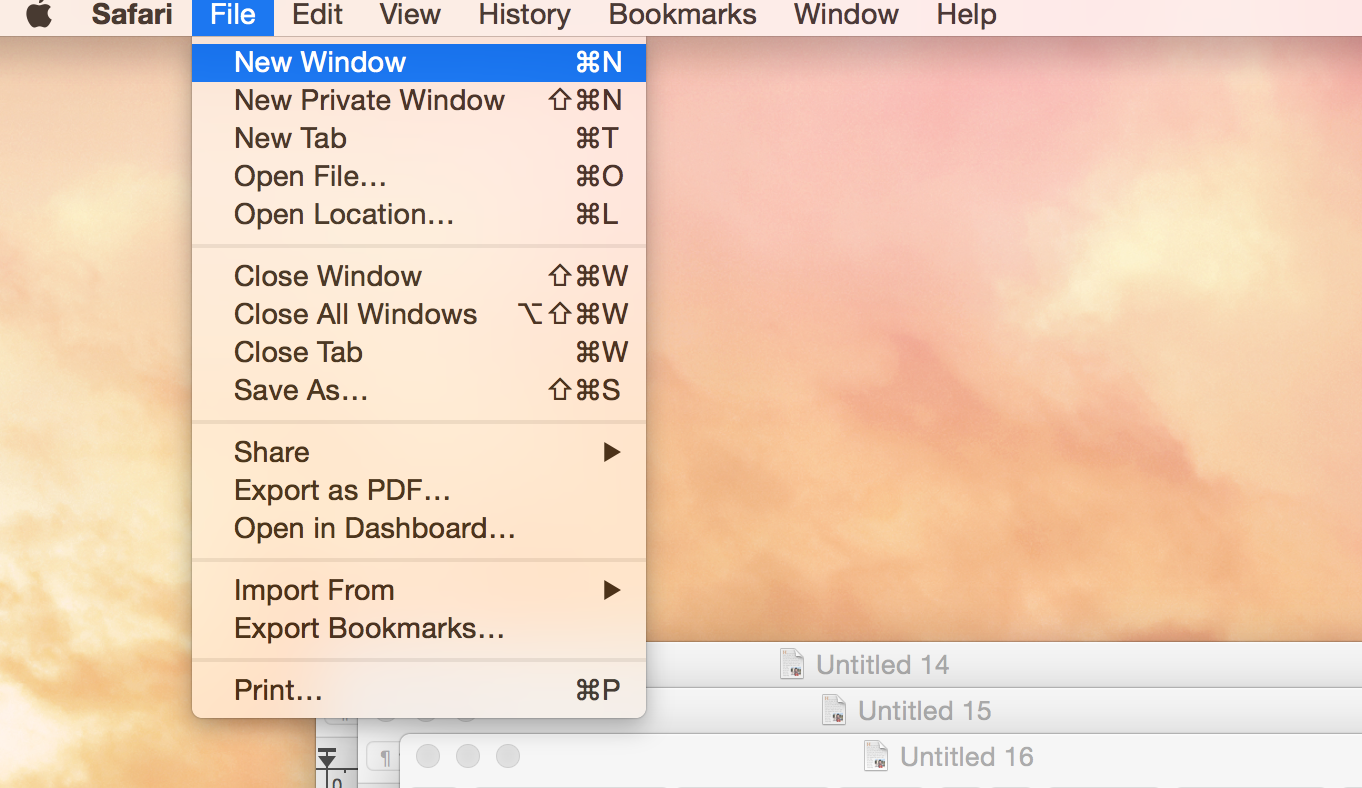Image resolution: width=1362 pixels, height=788 pixels.
Task: Select Close All Windows
Action: [419, 314]
